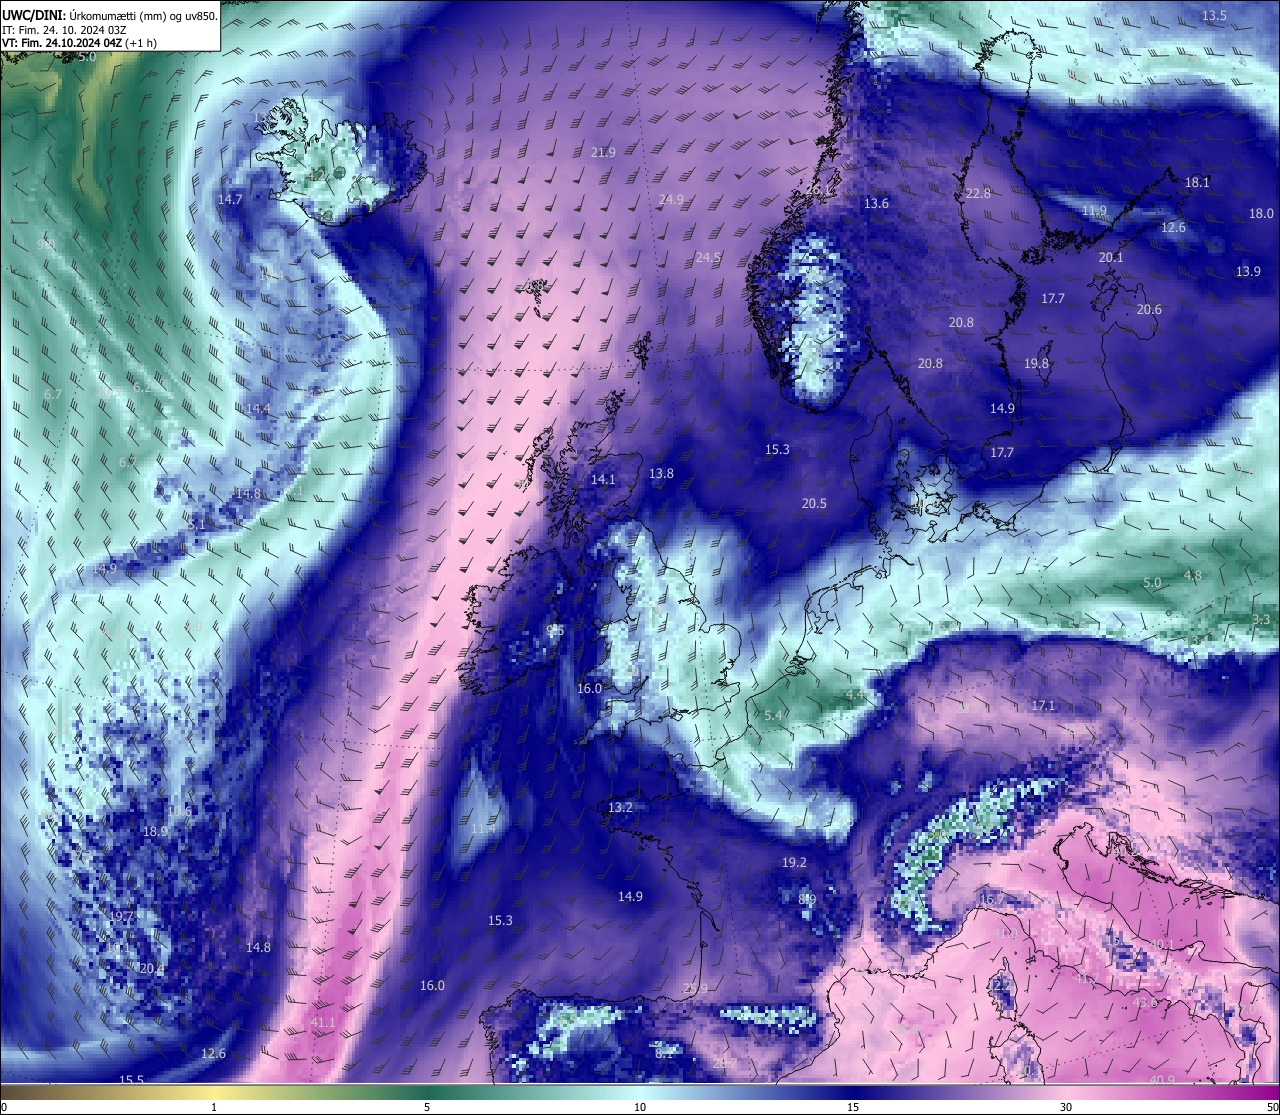Pick the 20.6 value label
Screen dimensions: 1280x1115
(x=1149, y=309)
